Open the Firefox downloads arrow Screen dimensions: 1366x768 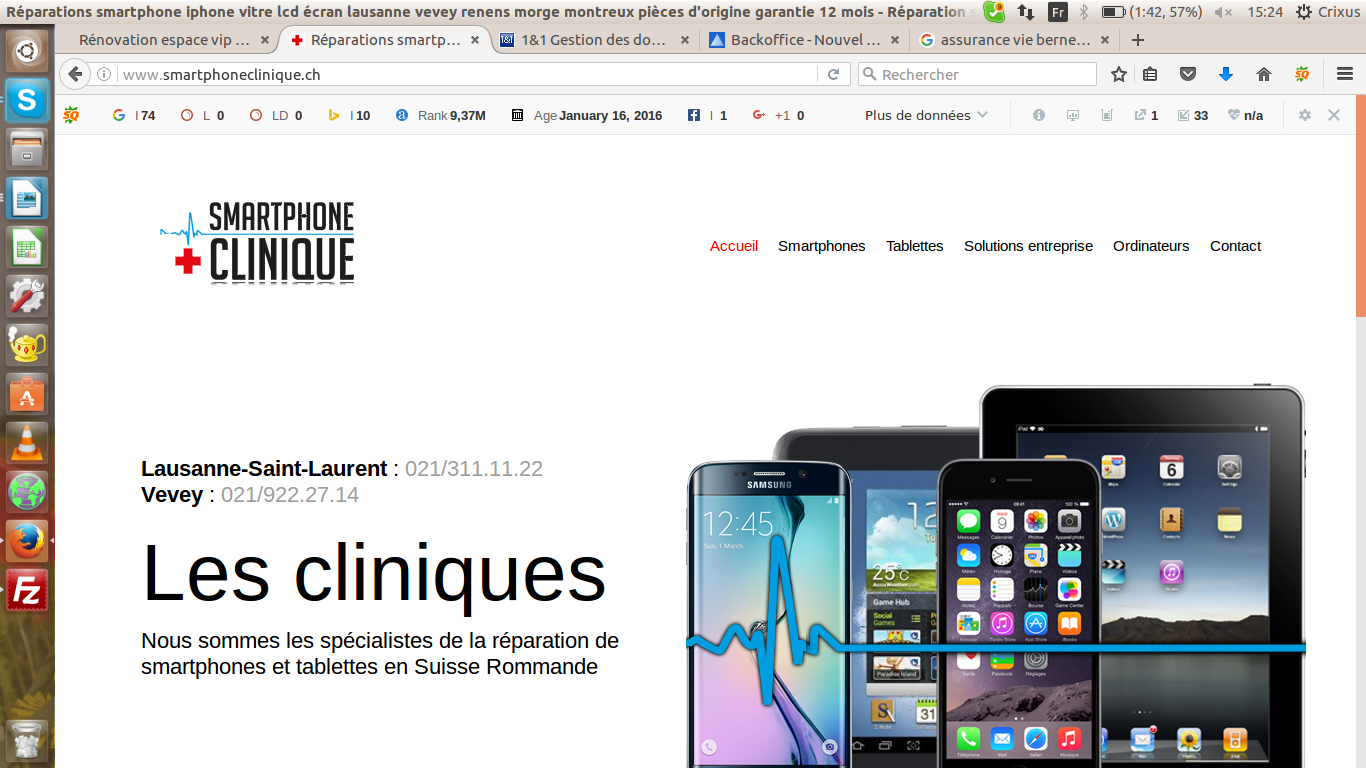tap(1226, 74)
